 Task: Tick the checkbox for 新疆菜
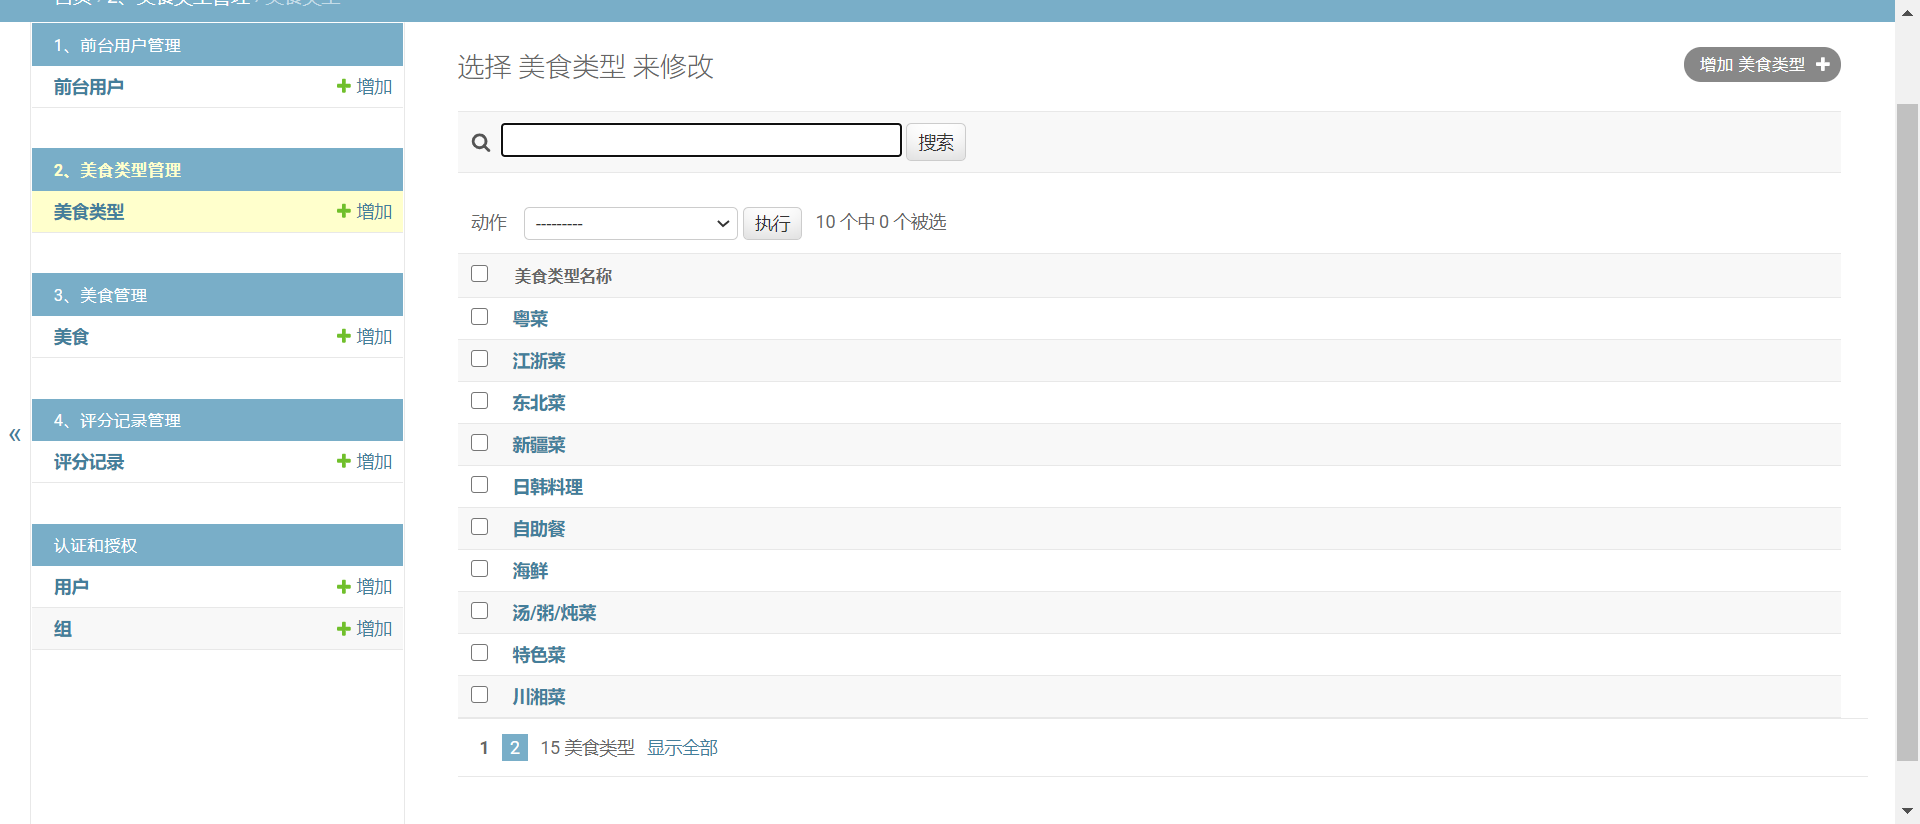[480, 442]
